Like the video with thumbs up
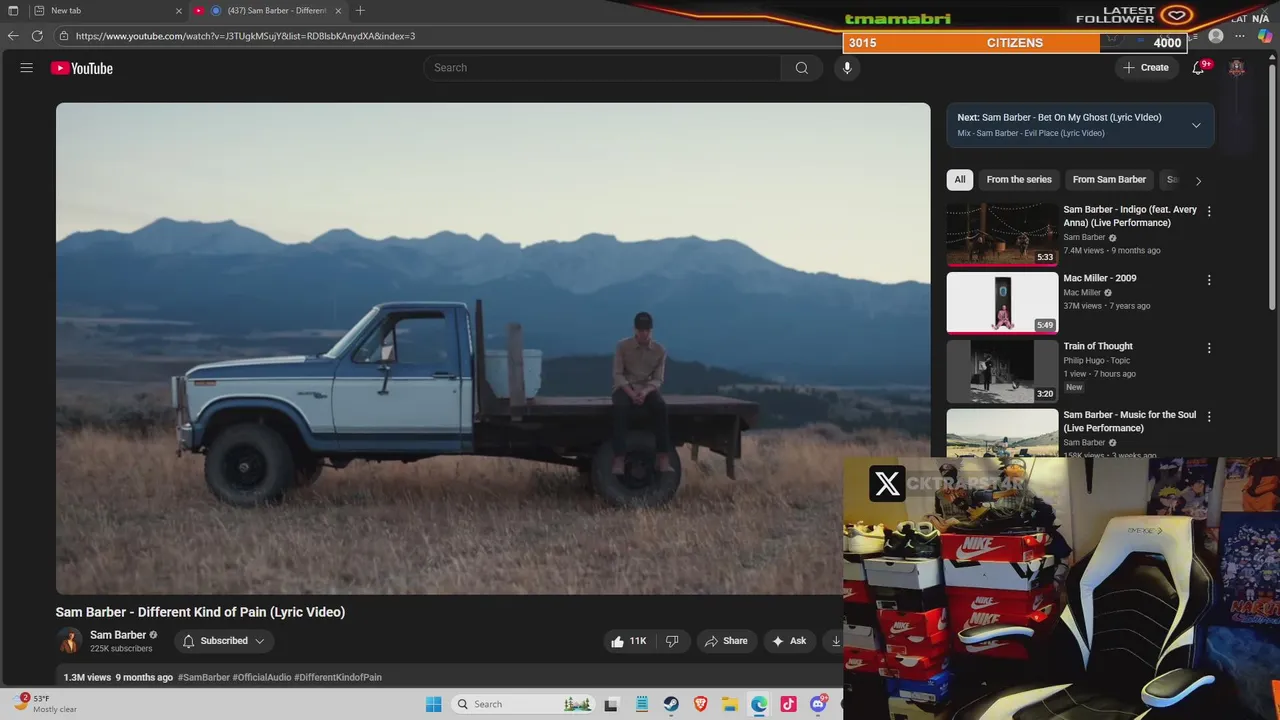 (x=629, y=641)
